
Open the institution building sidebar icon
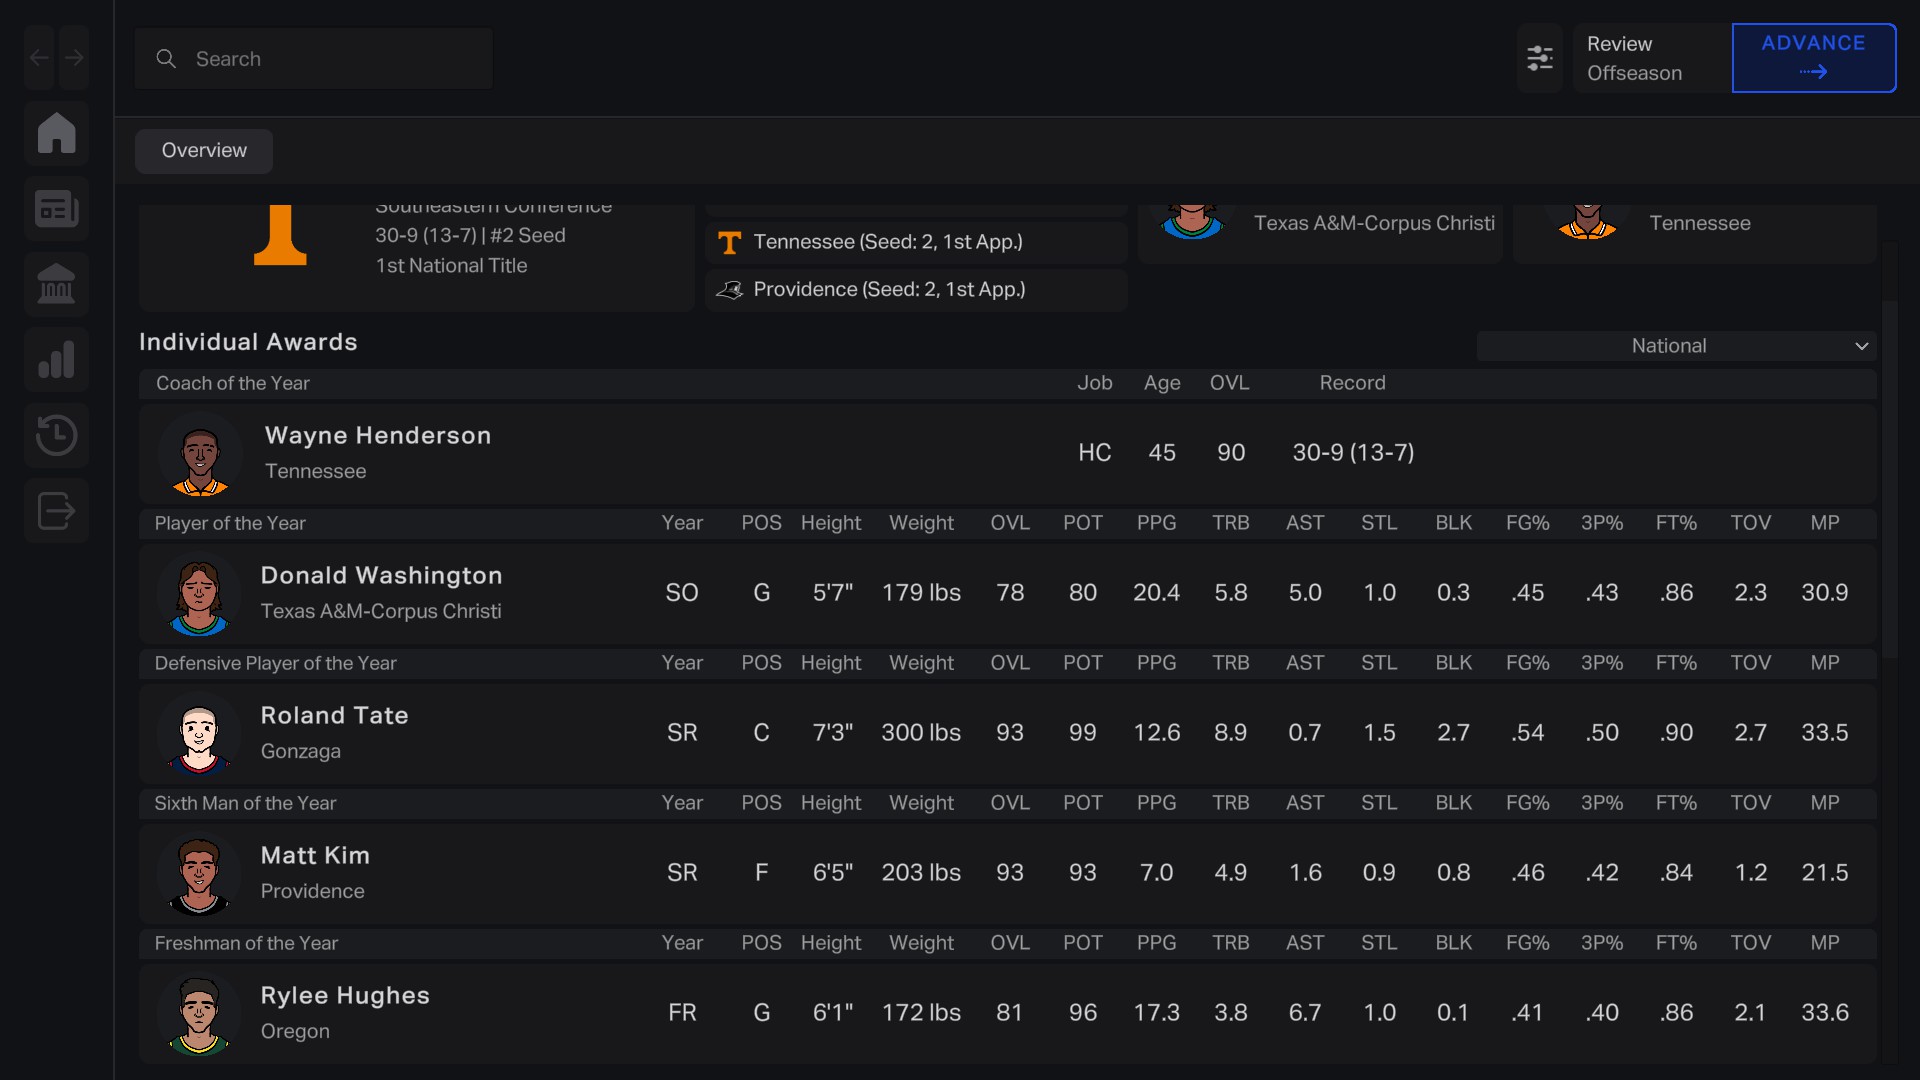(x=56, y=285)
